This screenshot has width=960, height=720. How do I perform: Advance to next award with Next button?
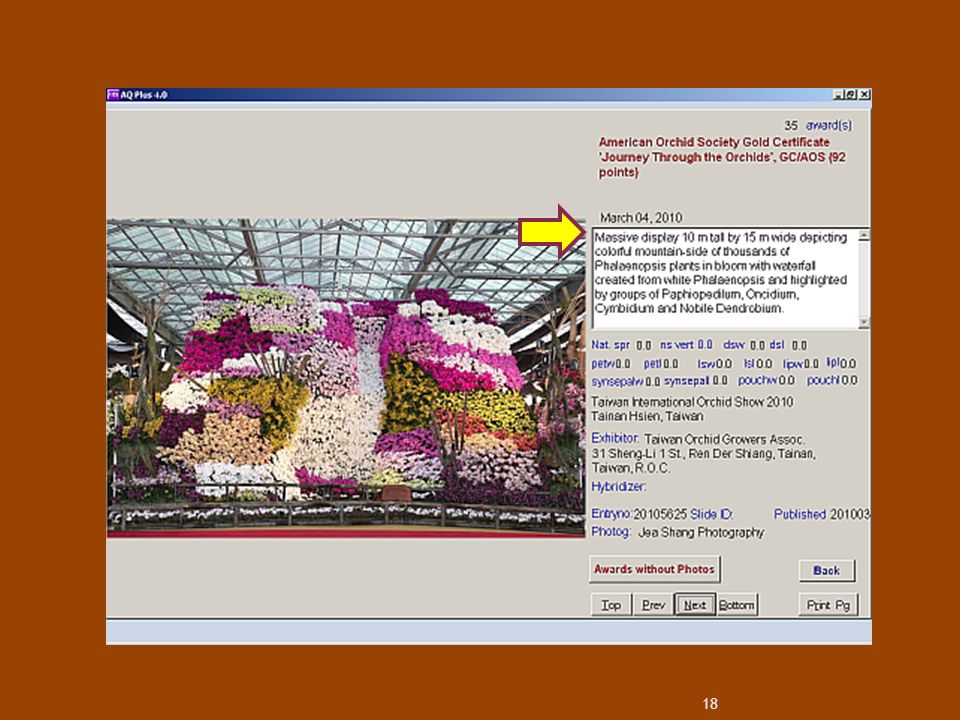click(x=695, y=605)
